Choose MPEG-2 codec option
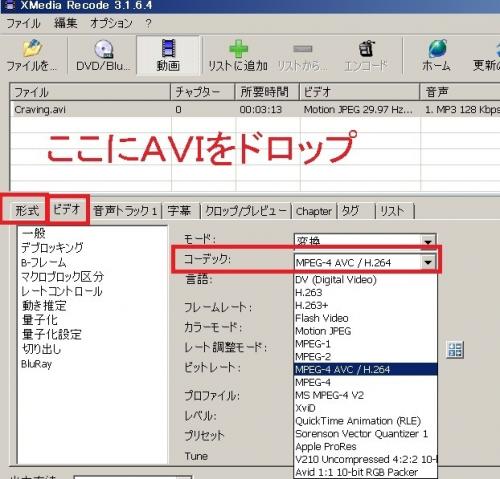This screenshot has height=479, width=500. click(365, 357)
